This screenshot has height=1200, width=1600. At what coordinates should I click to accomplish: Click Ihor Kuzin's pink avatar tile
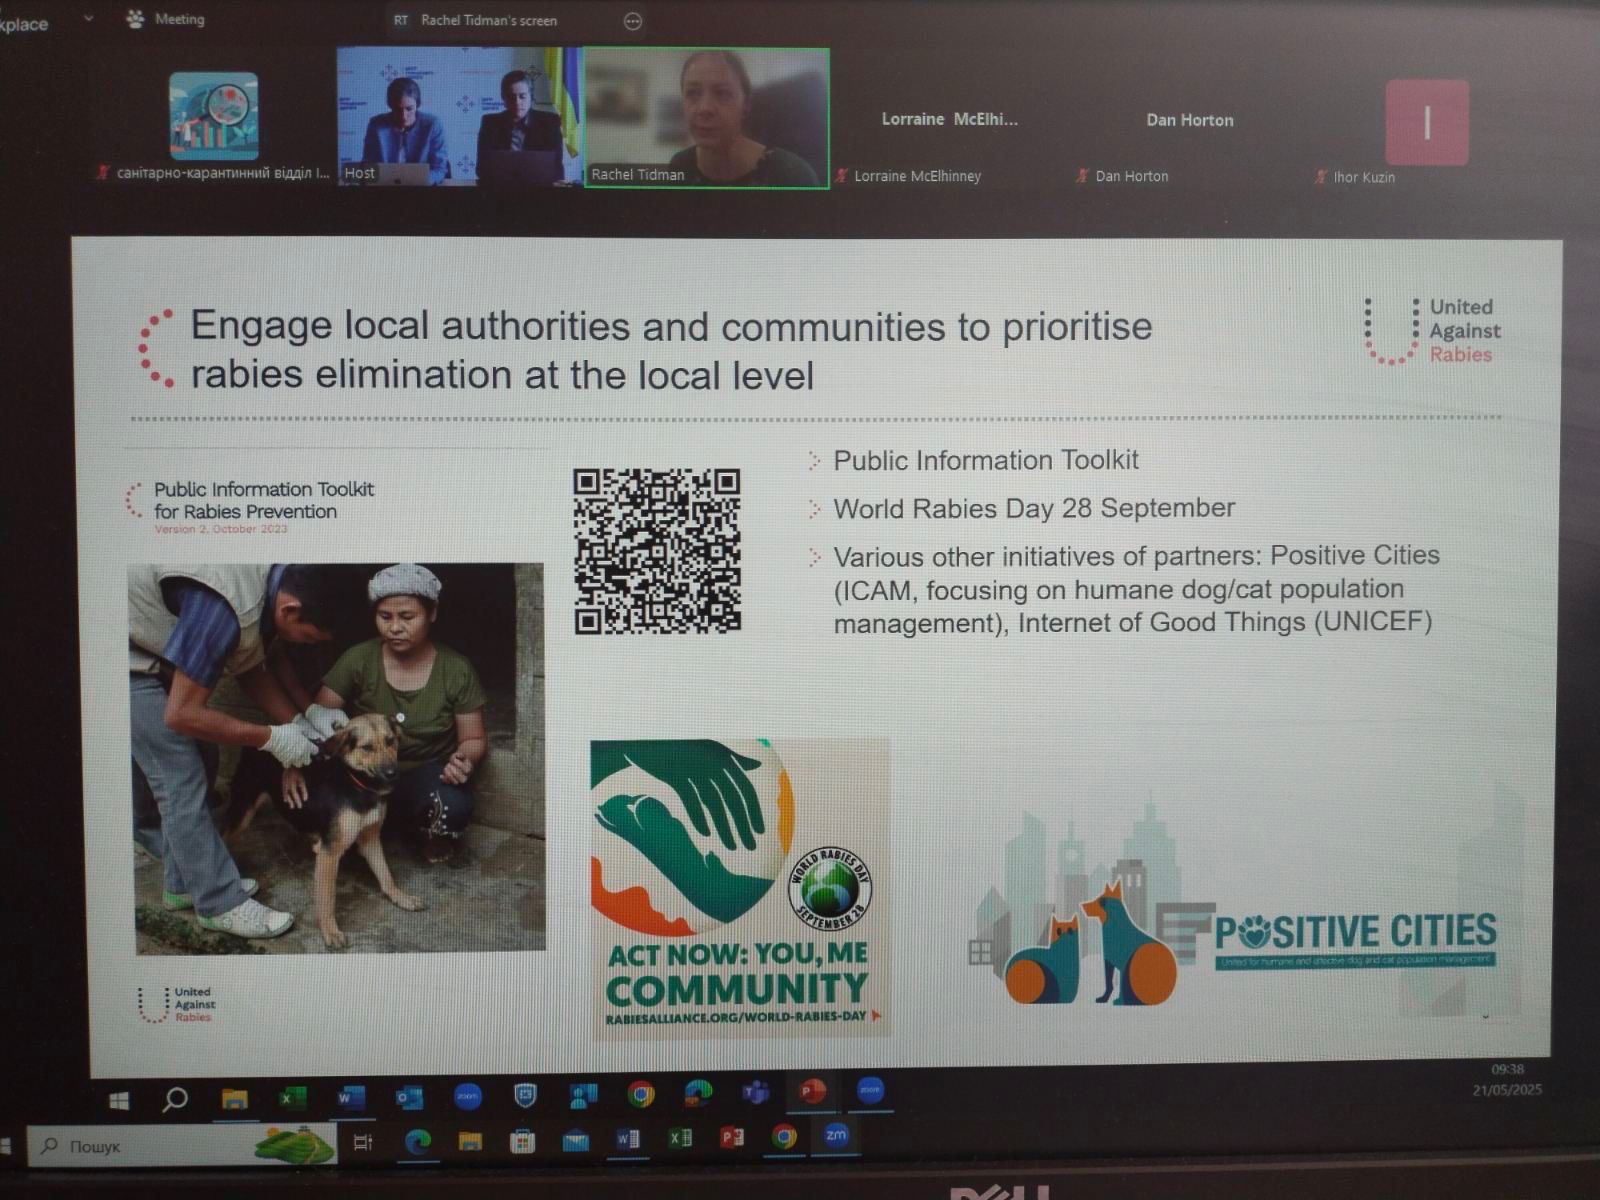[1427, 123]
